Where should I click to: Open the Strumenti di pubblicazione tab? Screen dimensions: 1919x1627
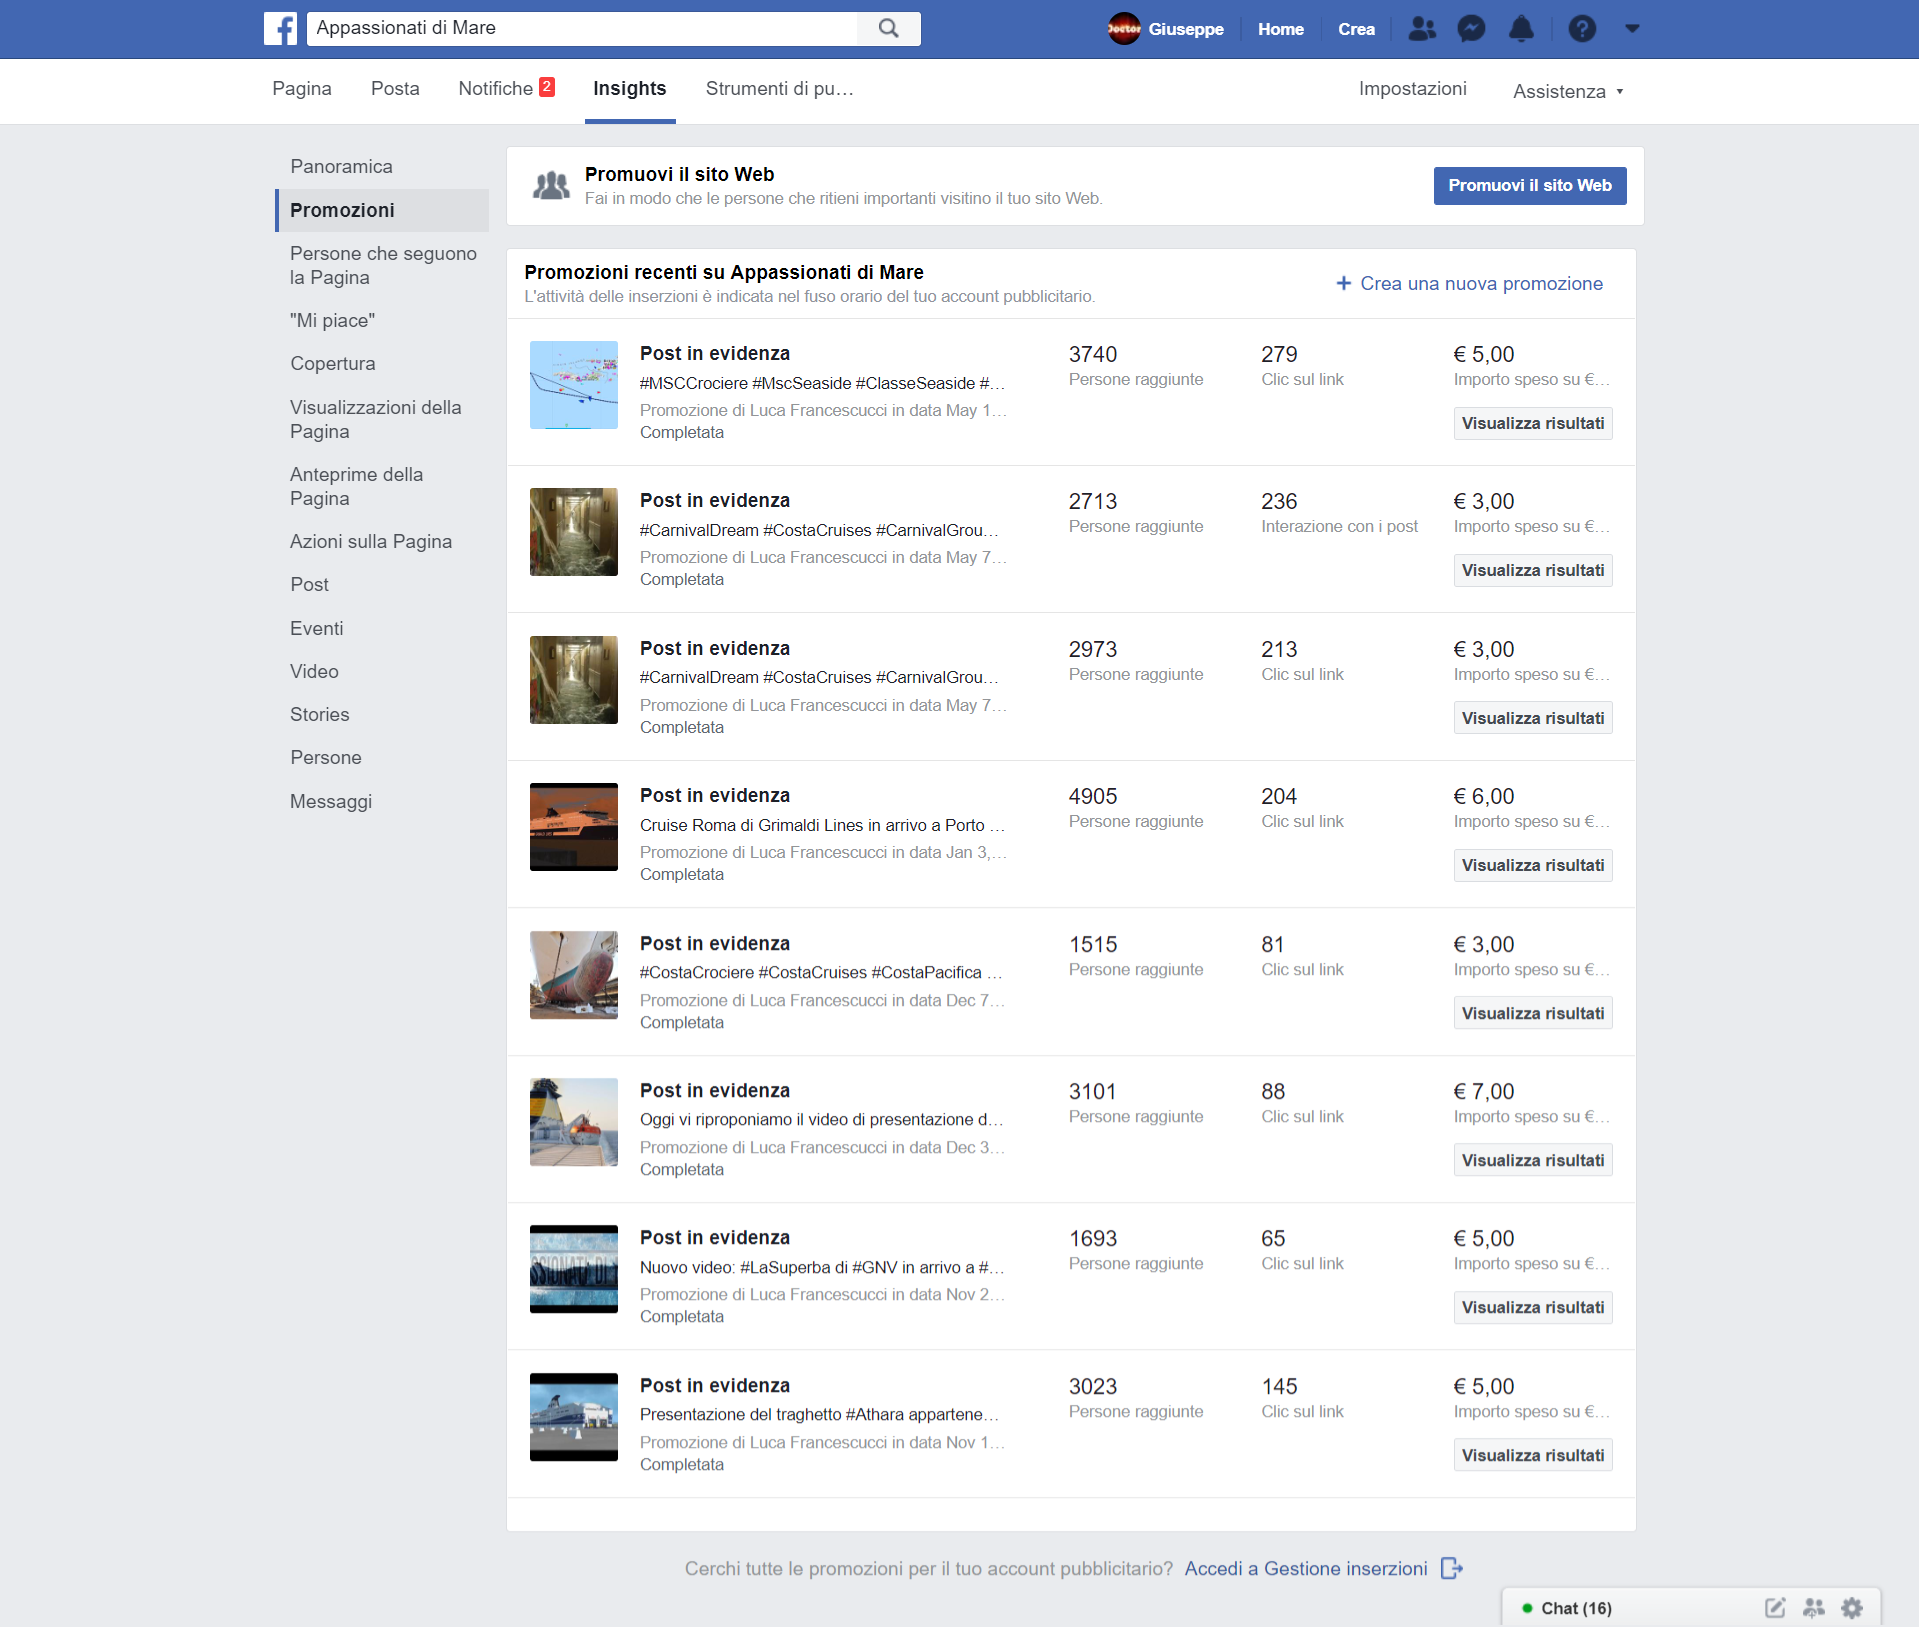tap(779, 88)
